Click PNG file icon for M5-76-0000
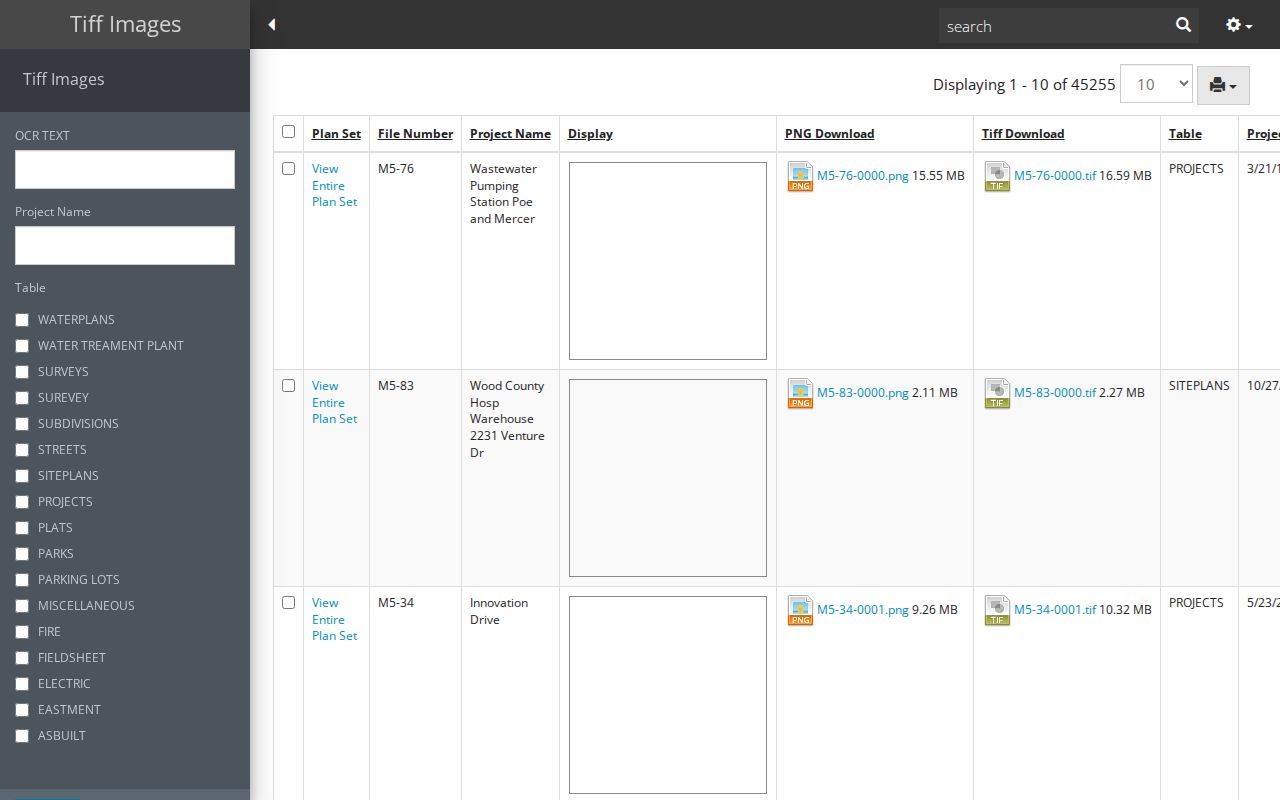 tap(800, 176)
